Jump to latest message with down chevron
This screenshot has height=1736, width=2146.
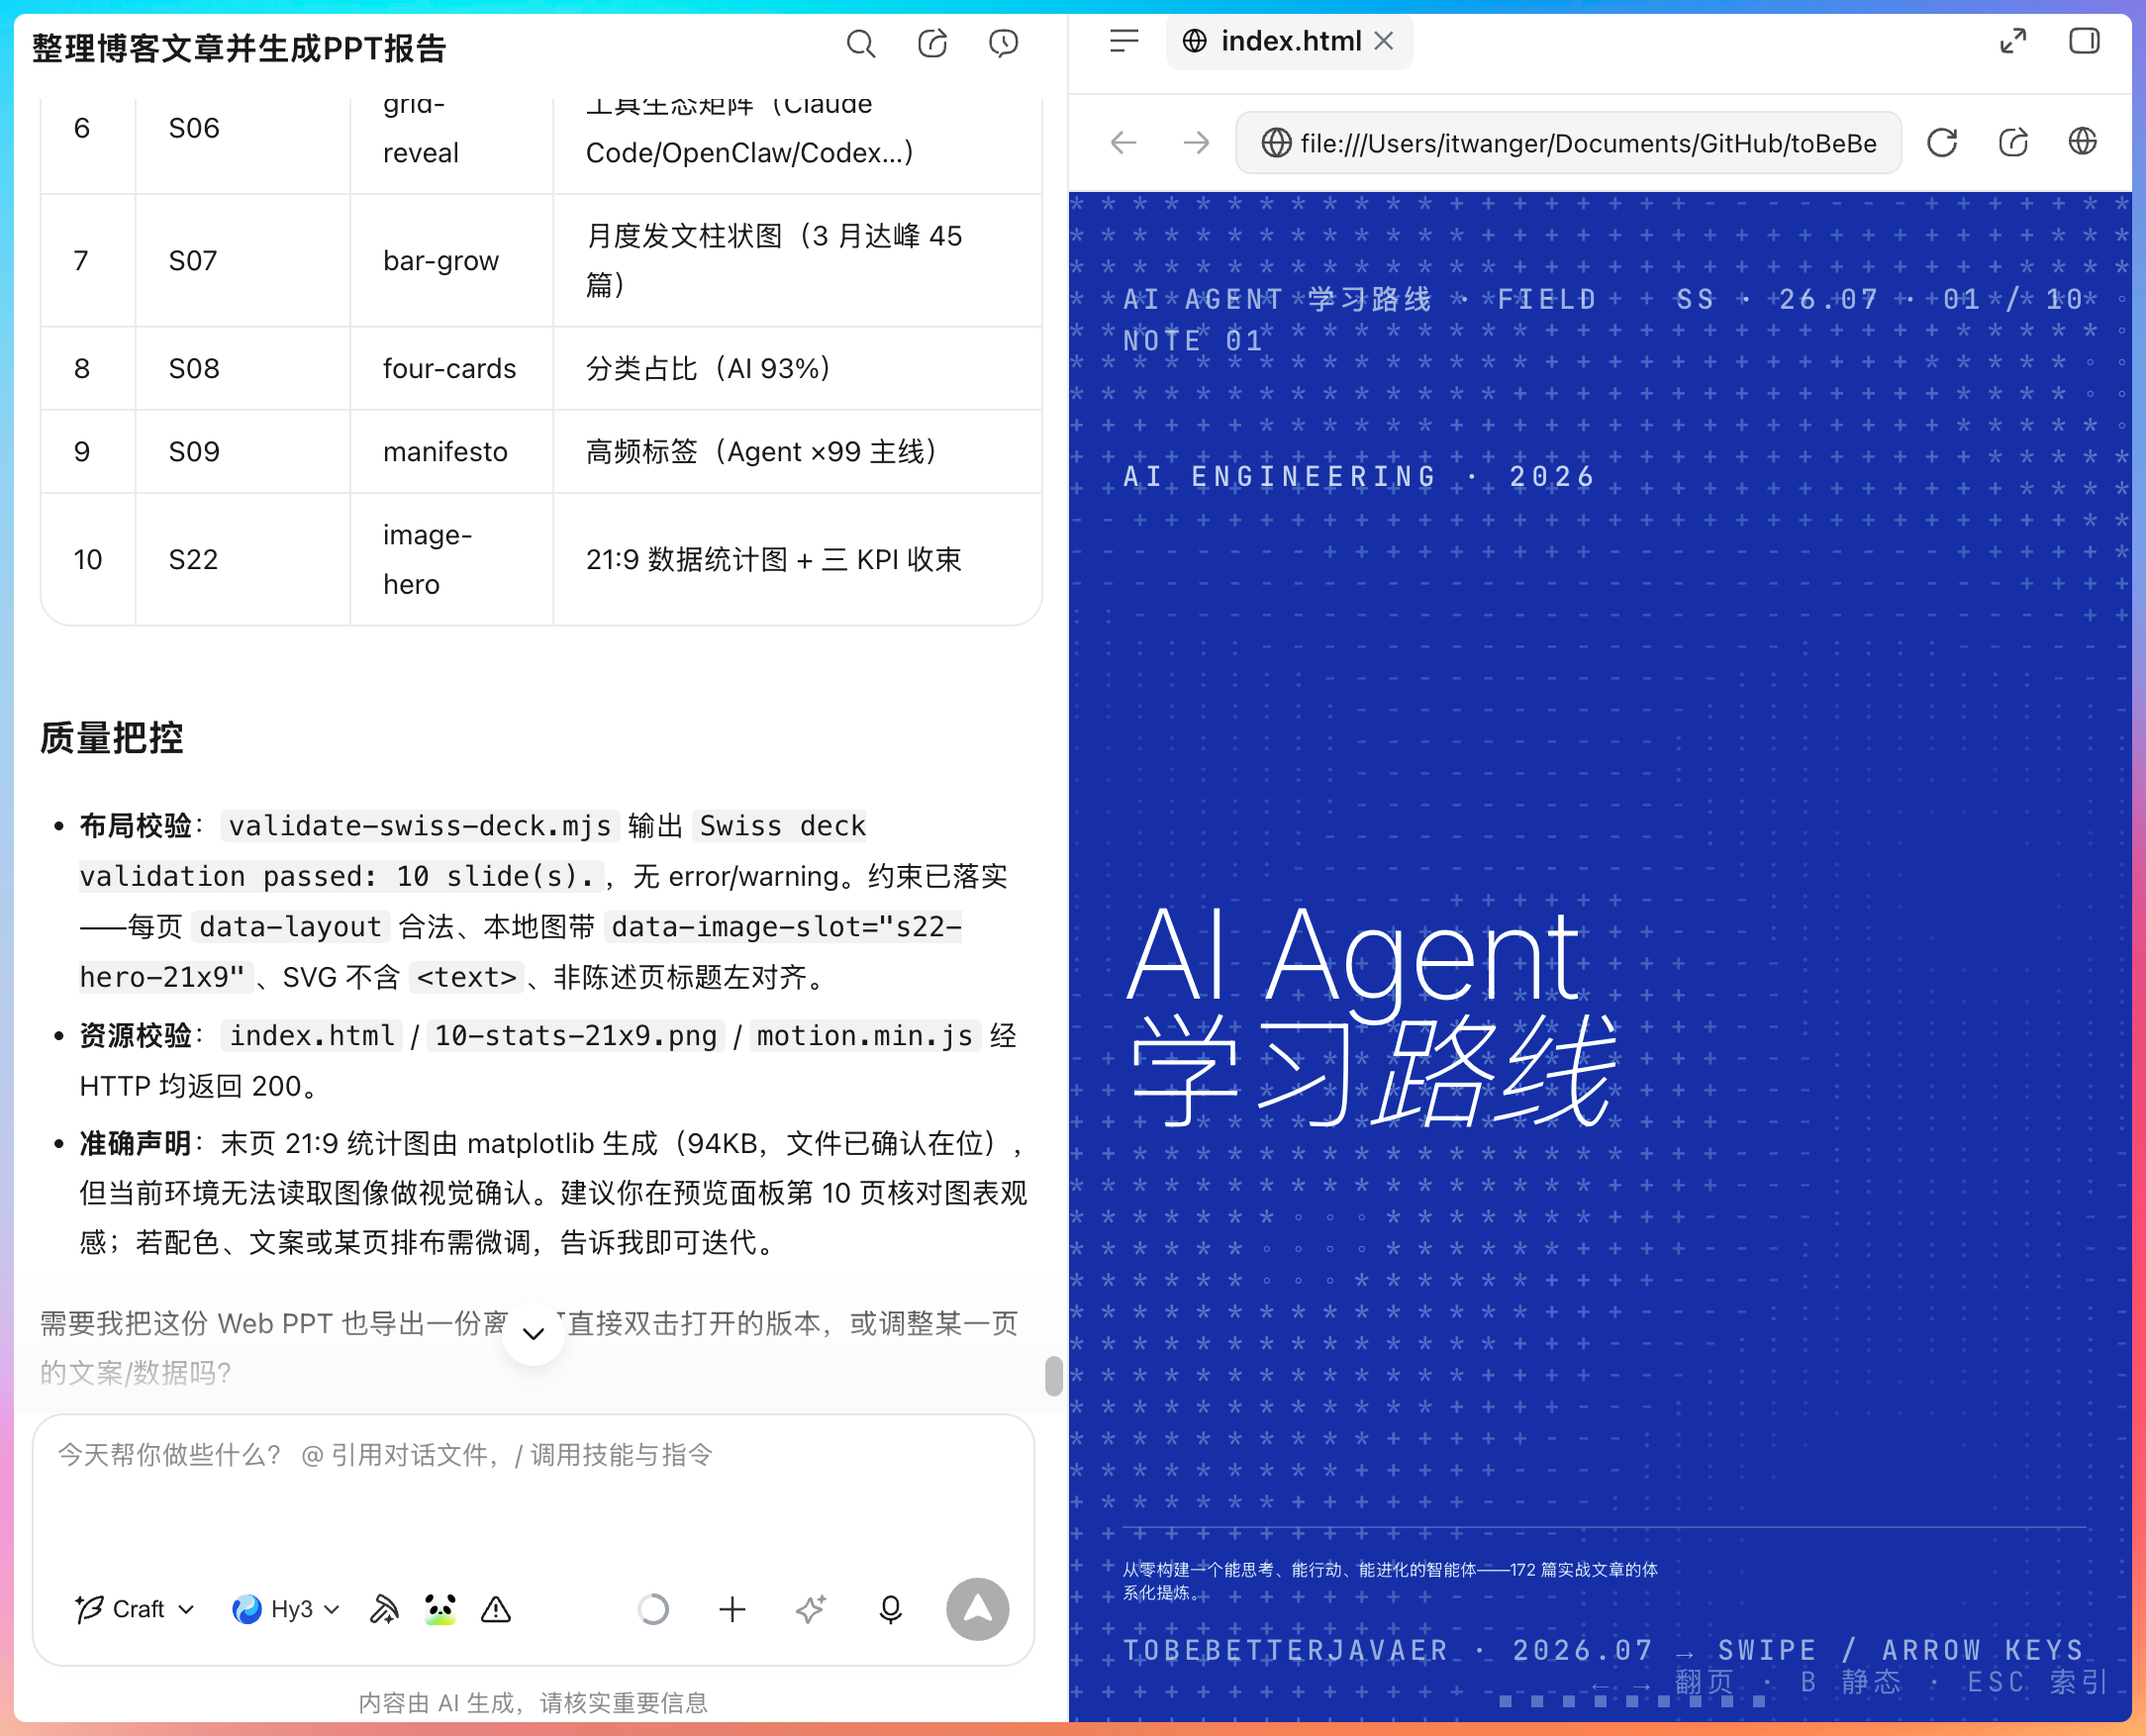point(534,1333)
